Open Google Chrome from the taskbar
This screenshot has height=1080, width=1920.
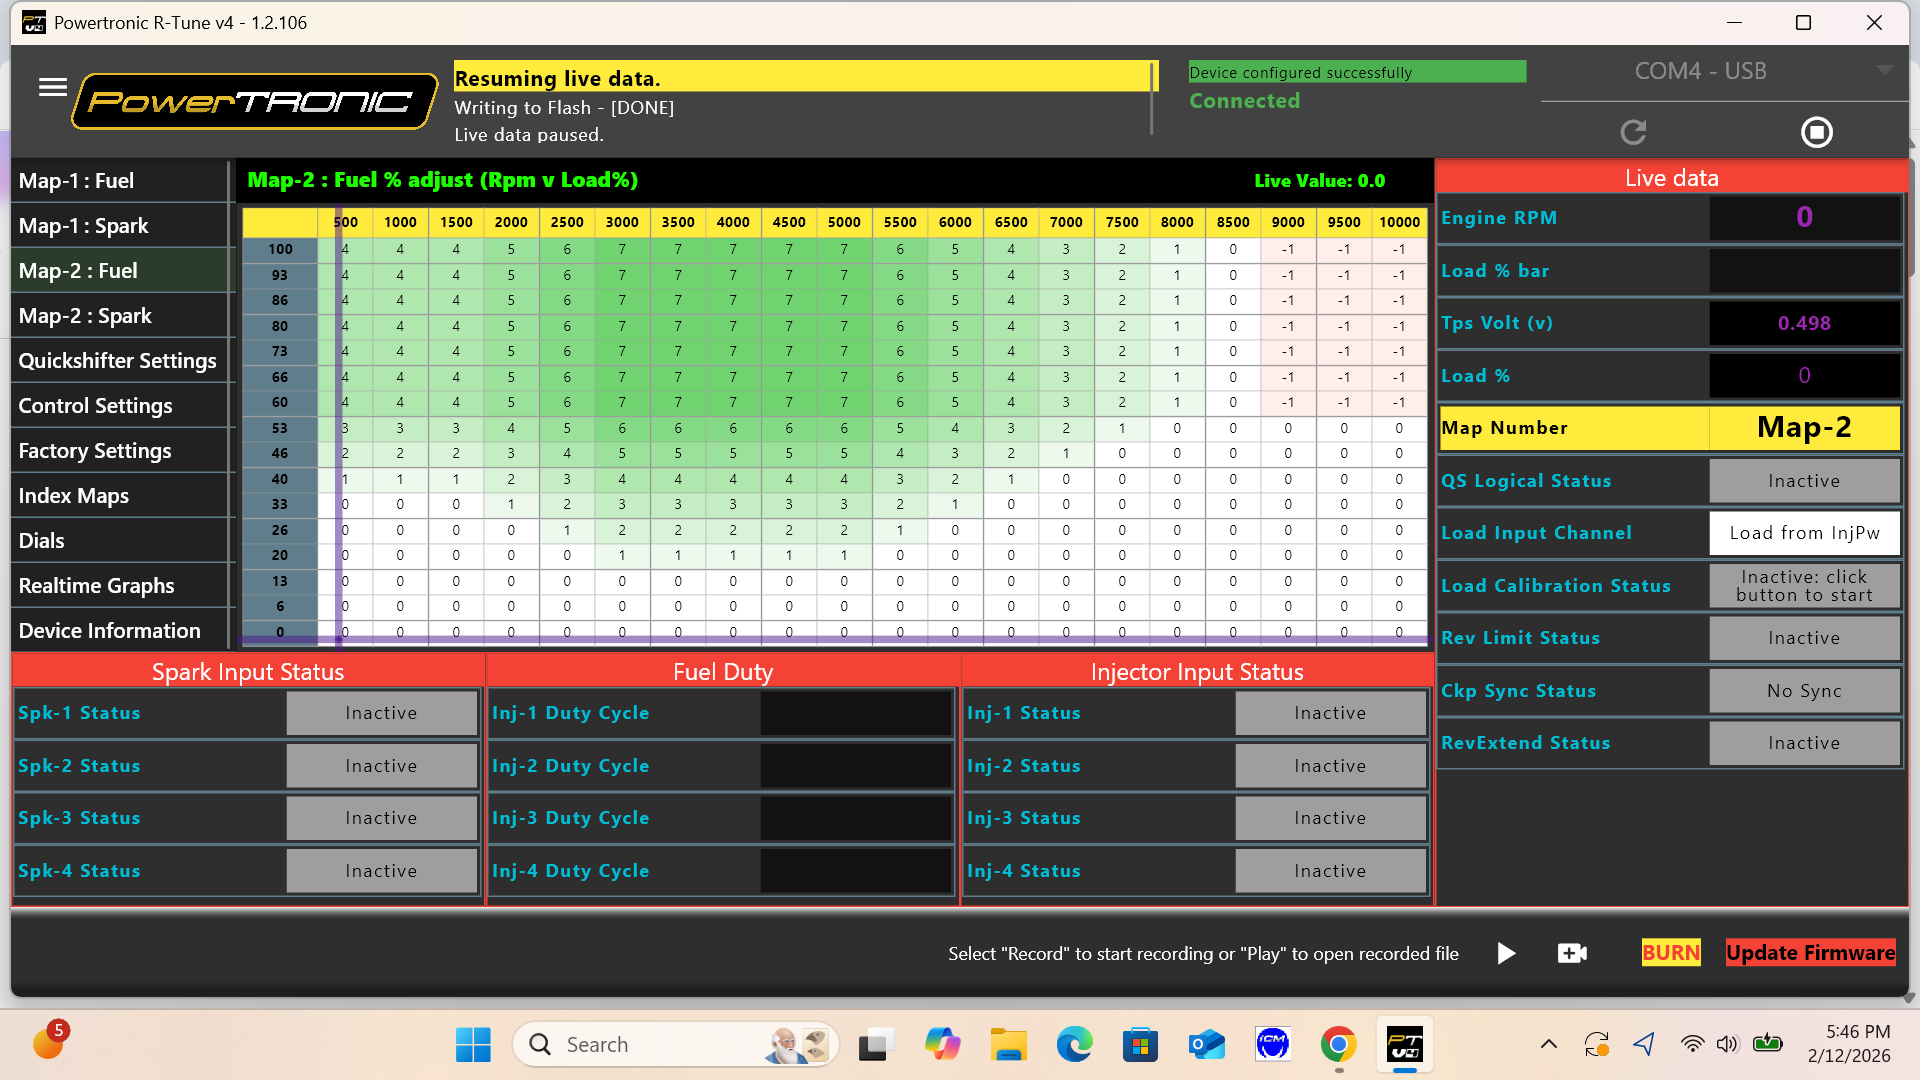coord(1338,1045)
